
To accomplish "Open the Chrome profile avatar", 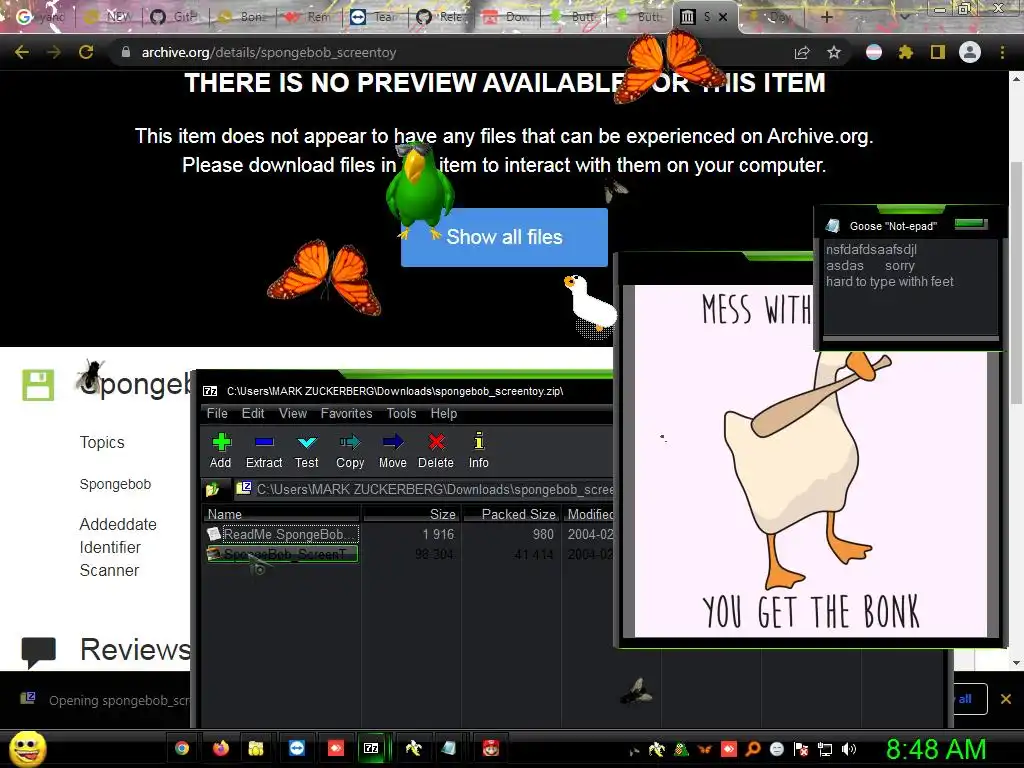I will click(970, 52).
